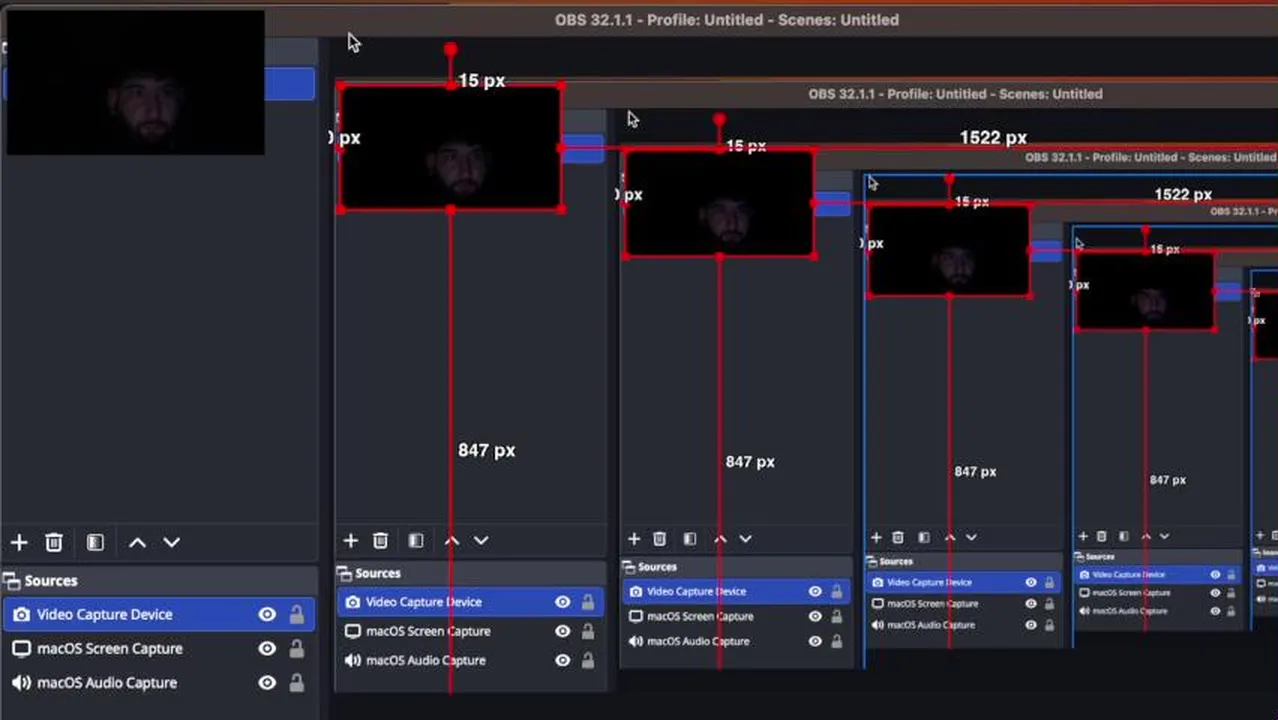Open source properties icon beside the largest trash icon
The width and height of the screenshot is (1278, 720).
pyautogui.click(x=95, y=542)
